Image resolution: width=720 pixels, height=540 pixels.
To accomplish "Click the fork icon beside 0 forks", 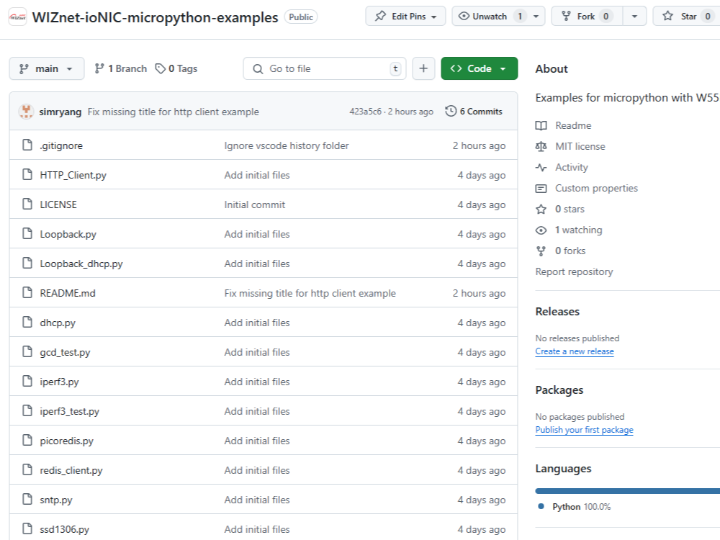I will (541, 251).
